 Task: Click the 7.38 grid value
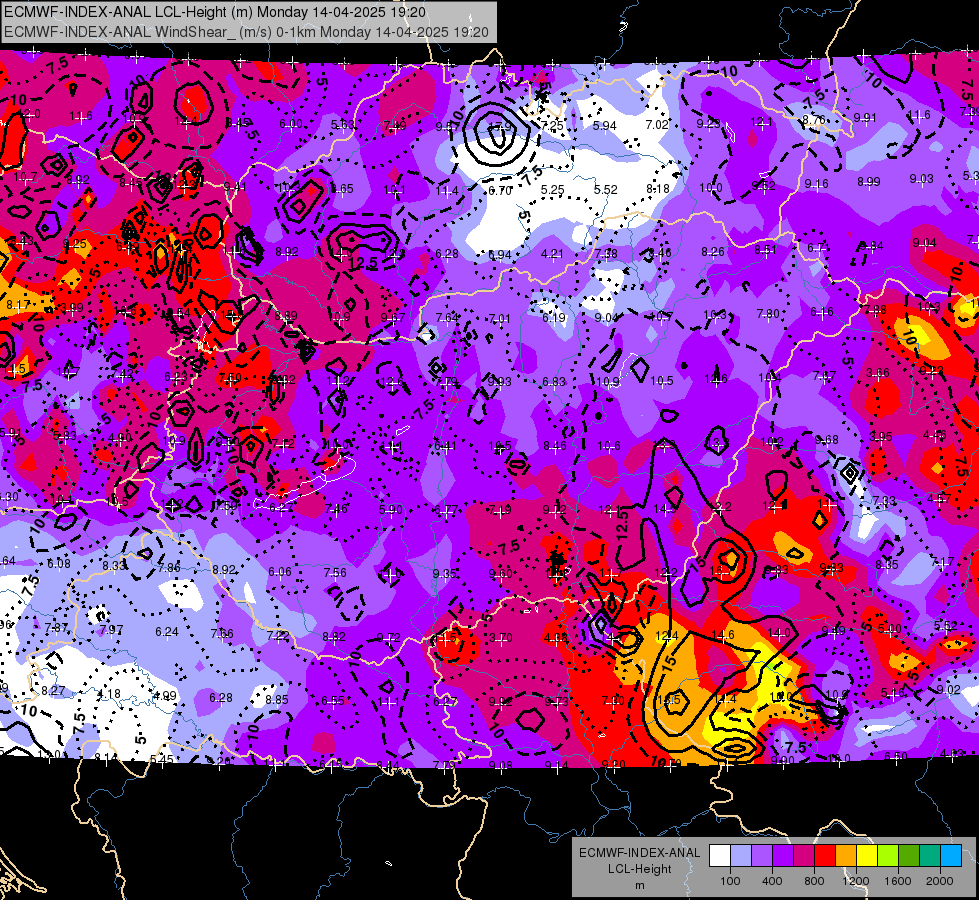pyautogui.click(x=606, y=254)
